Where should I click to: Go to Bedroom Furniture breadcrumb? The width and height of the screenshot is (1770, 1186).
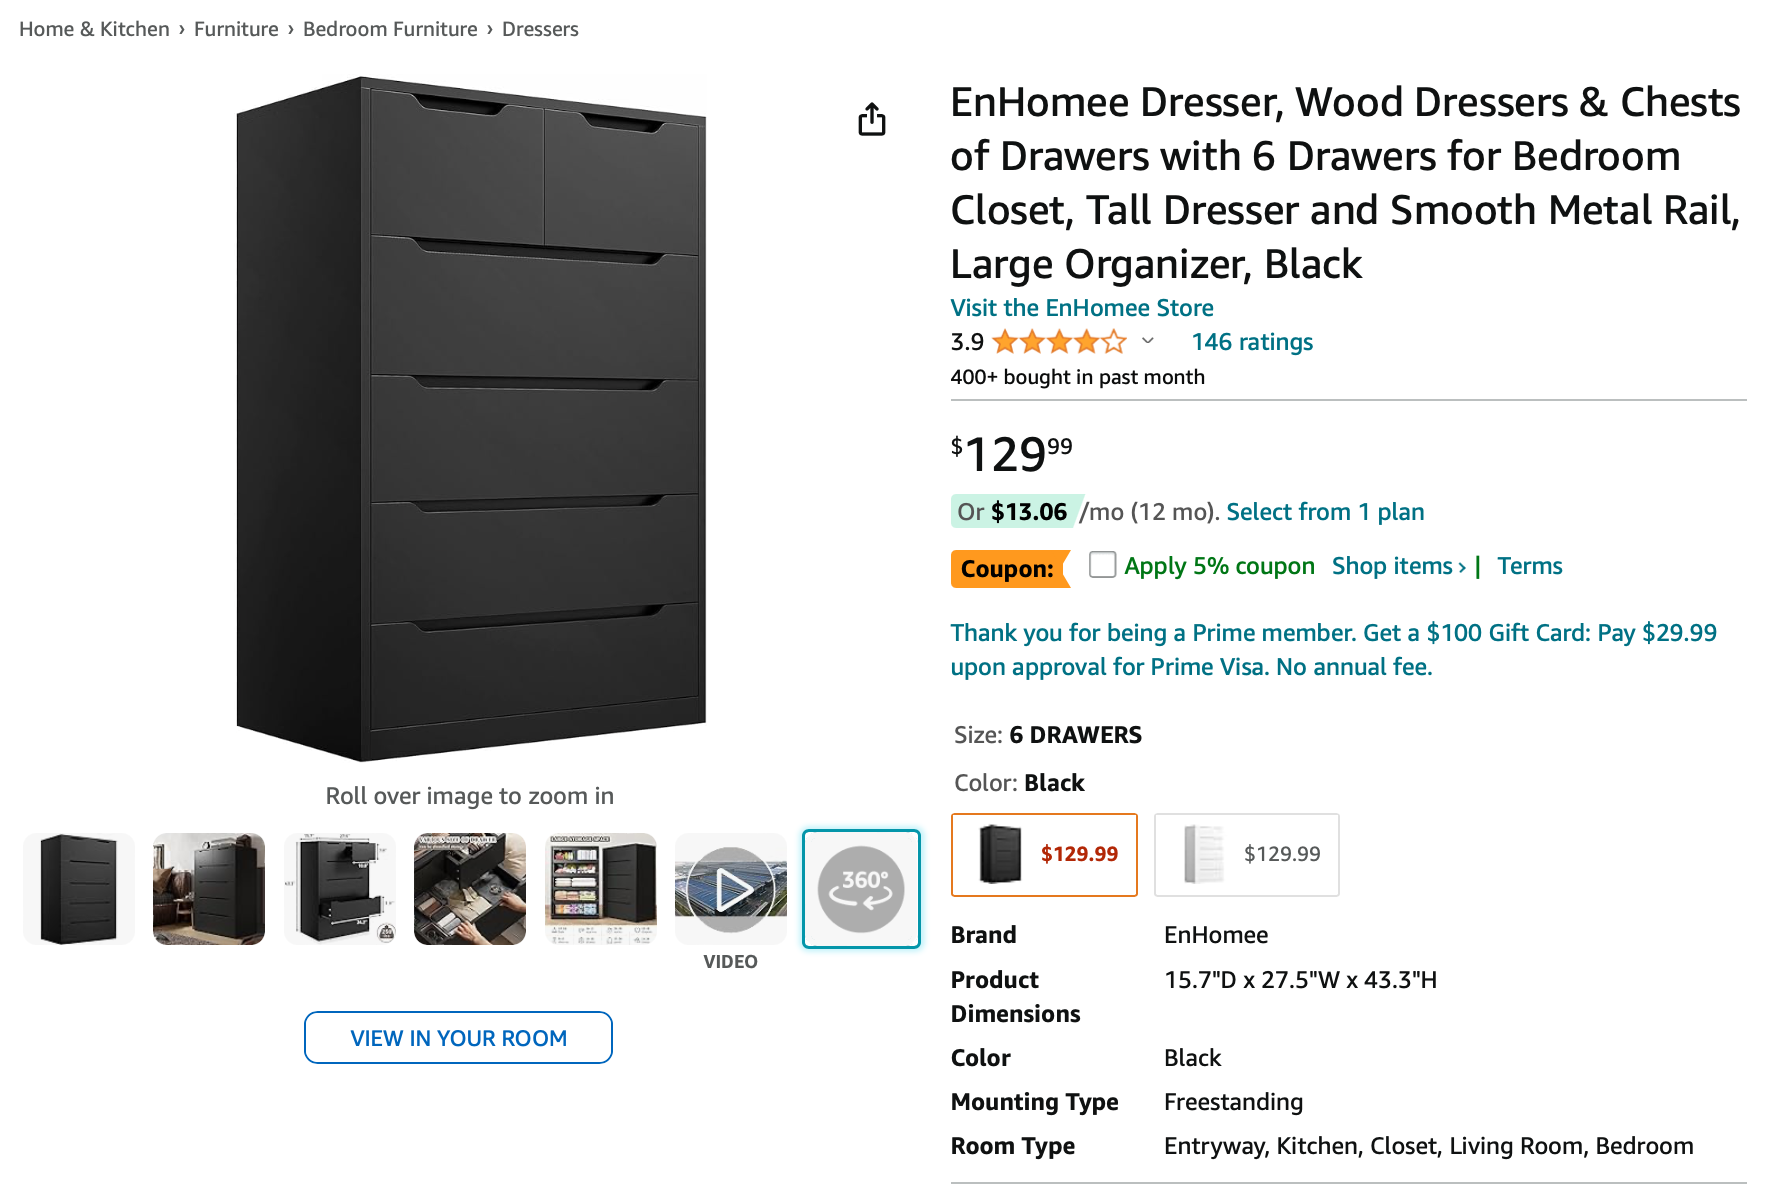point(390,29)
